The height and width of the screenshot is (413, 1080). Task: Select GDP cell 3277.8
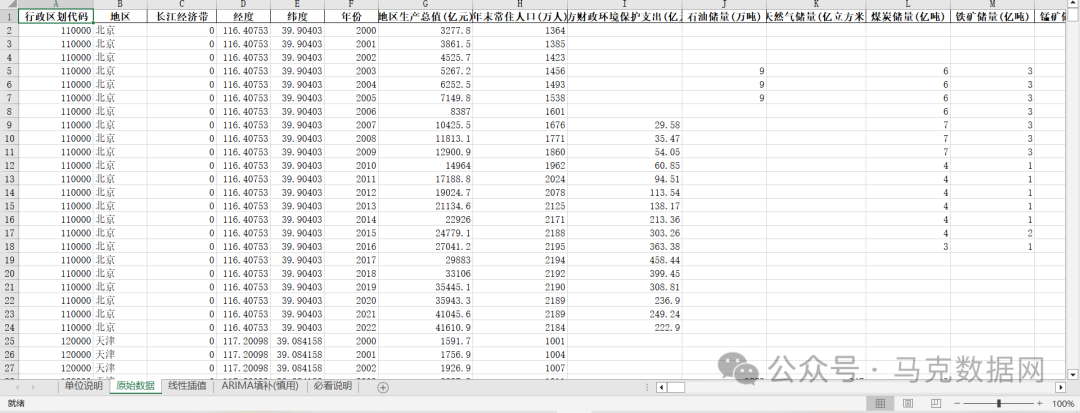click(x=426, y=30)
